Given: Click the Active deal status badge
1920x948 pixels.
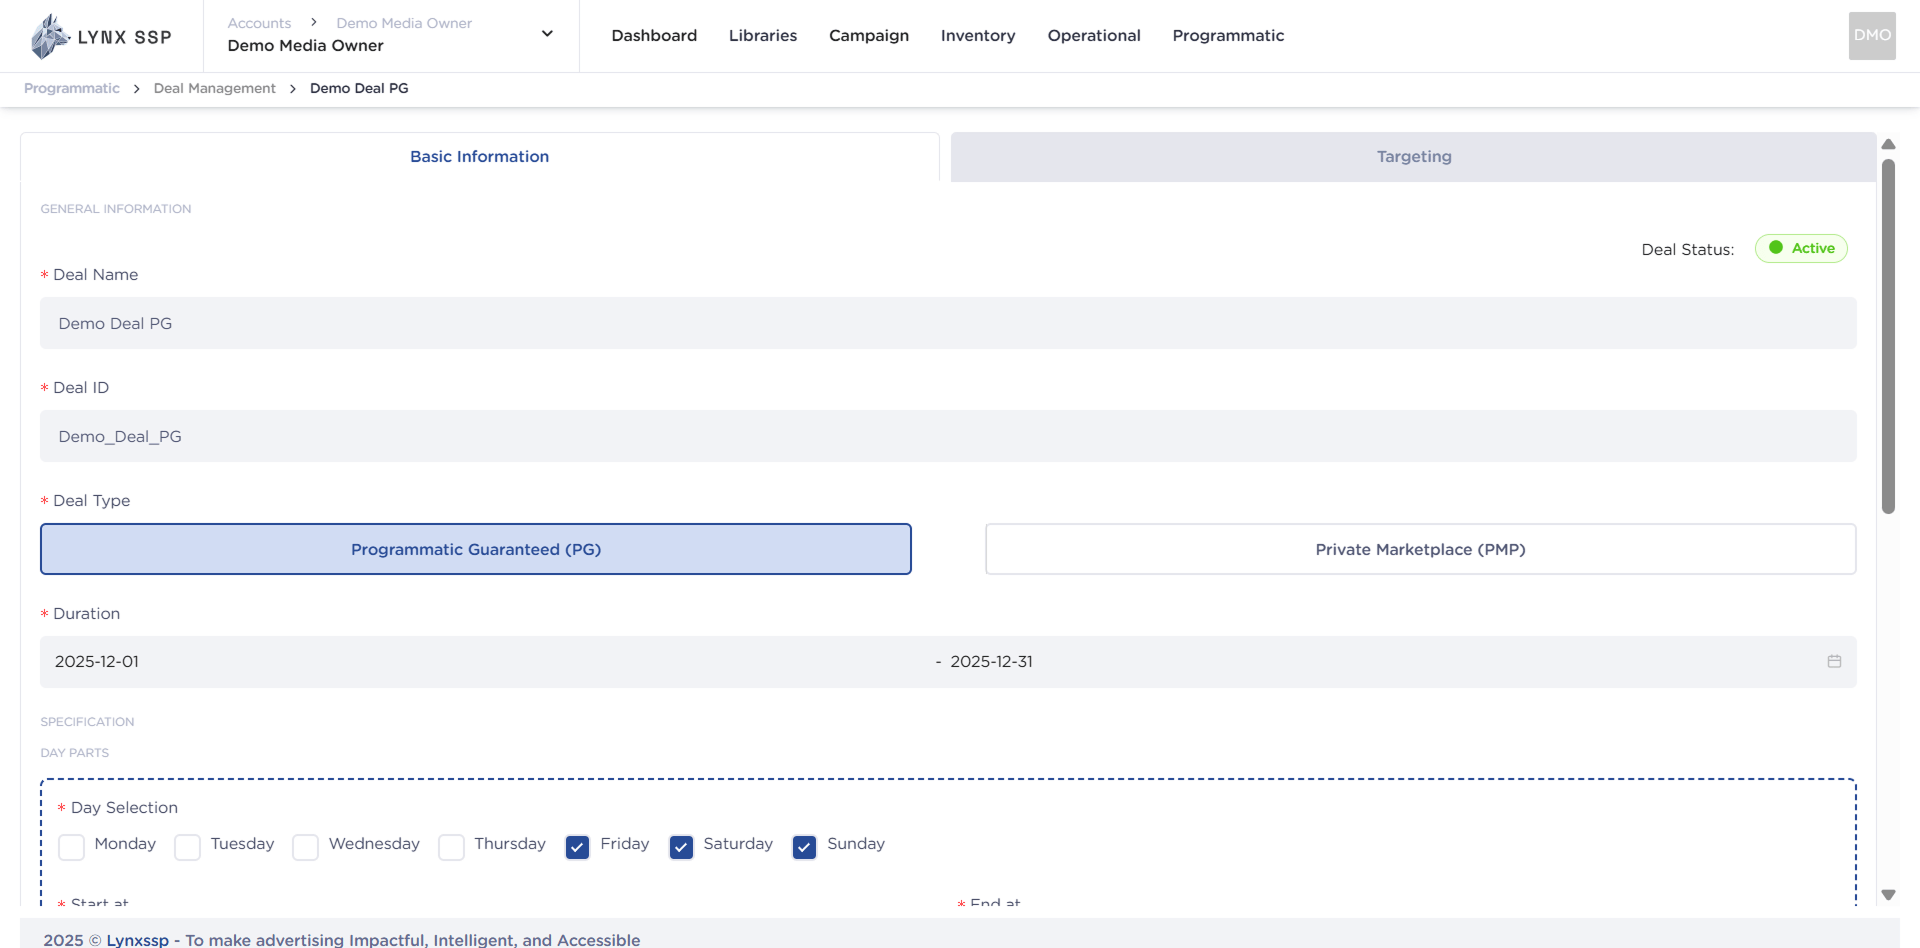Looking at the screenshot, I should point(1801,248).
